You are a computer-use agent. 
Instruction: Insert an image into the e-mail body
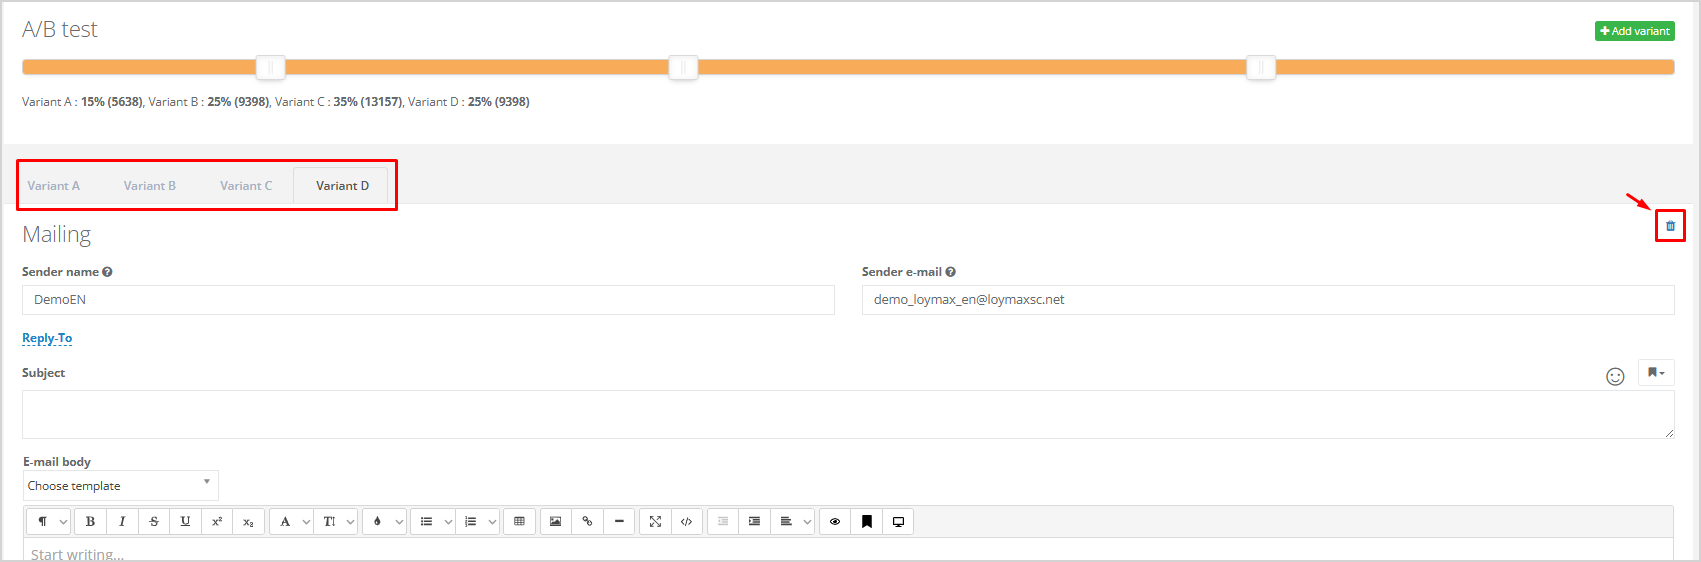coord(555,522)
